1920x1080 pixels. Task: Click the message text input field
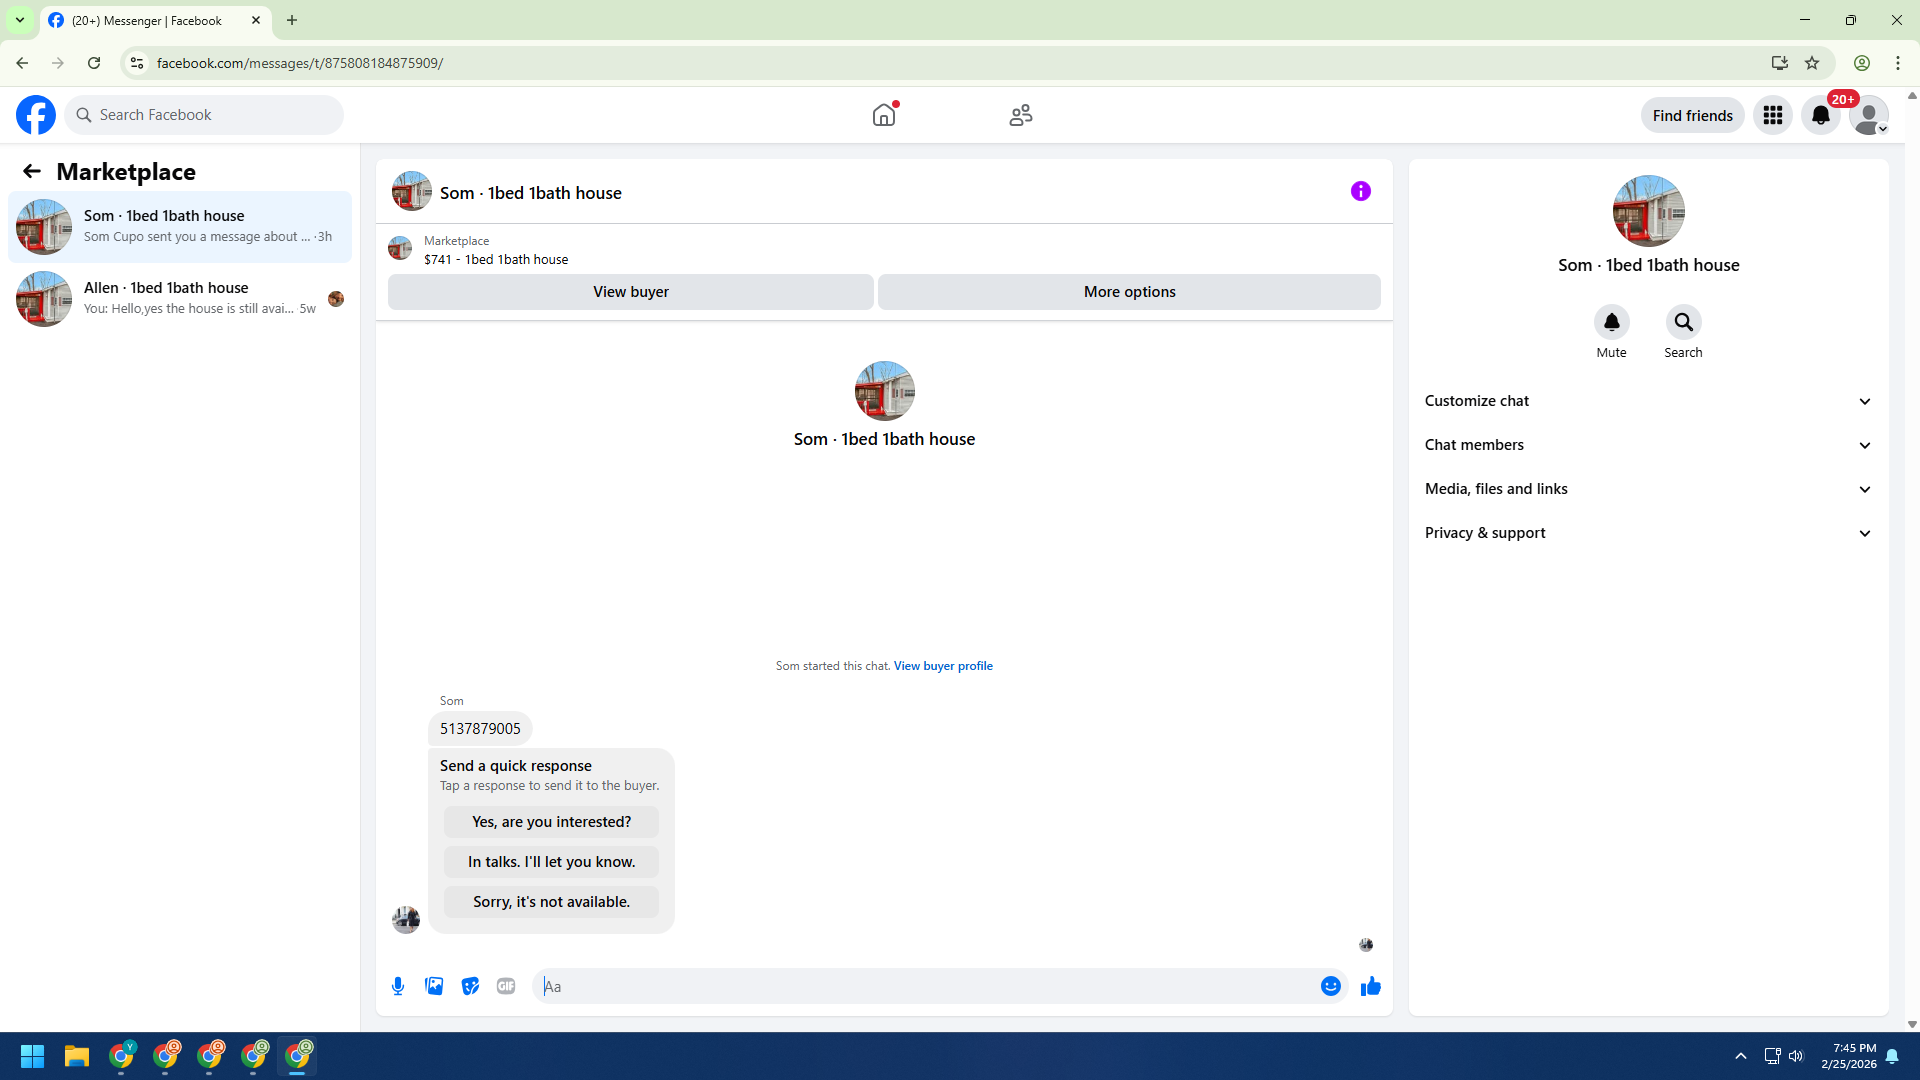coord(930,986)
